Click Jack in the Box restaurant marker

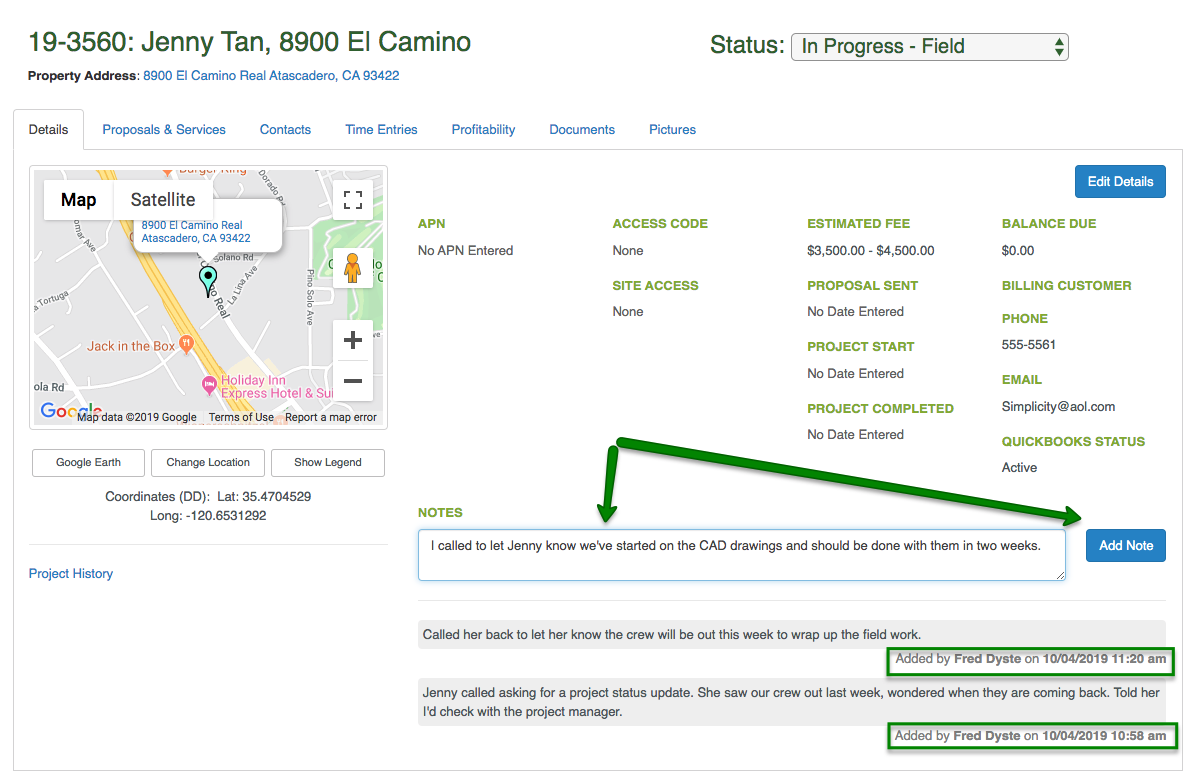click(x=185, y=344)
